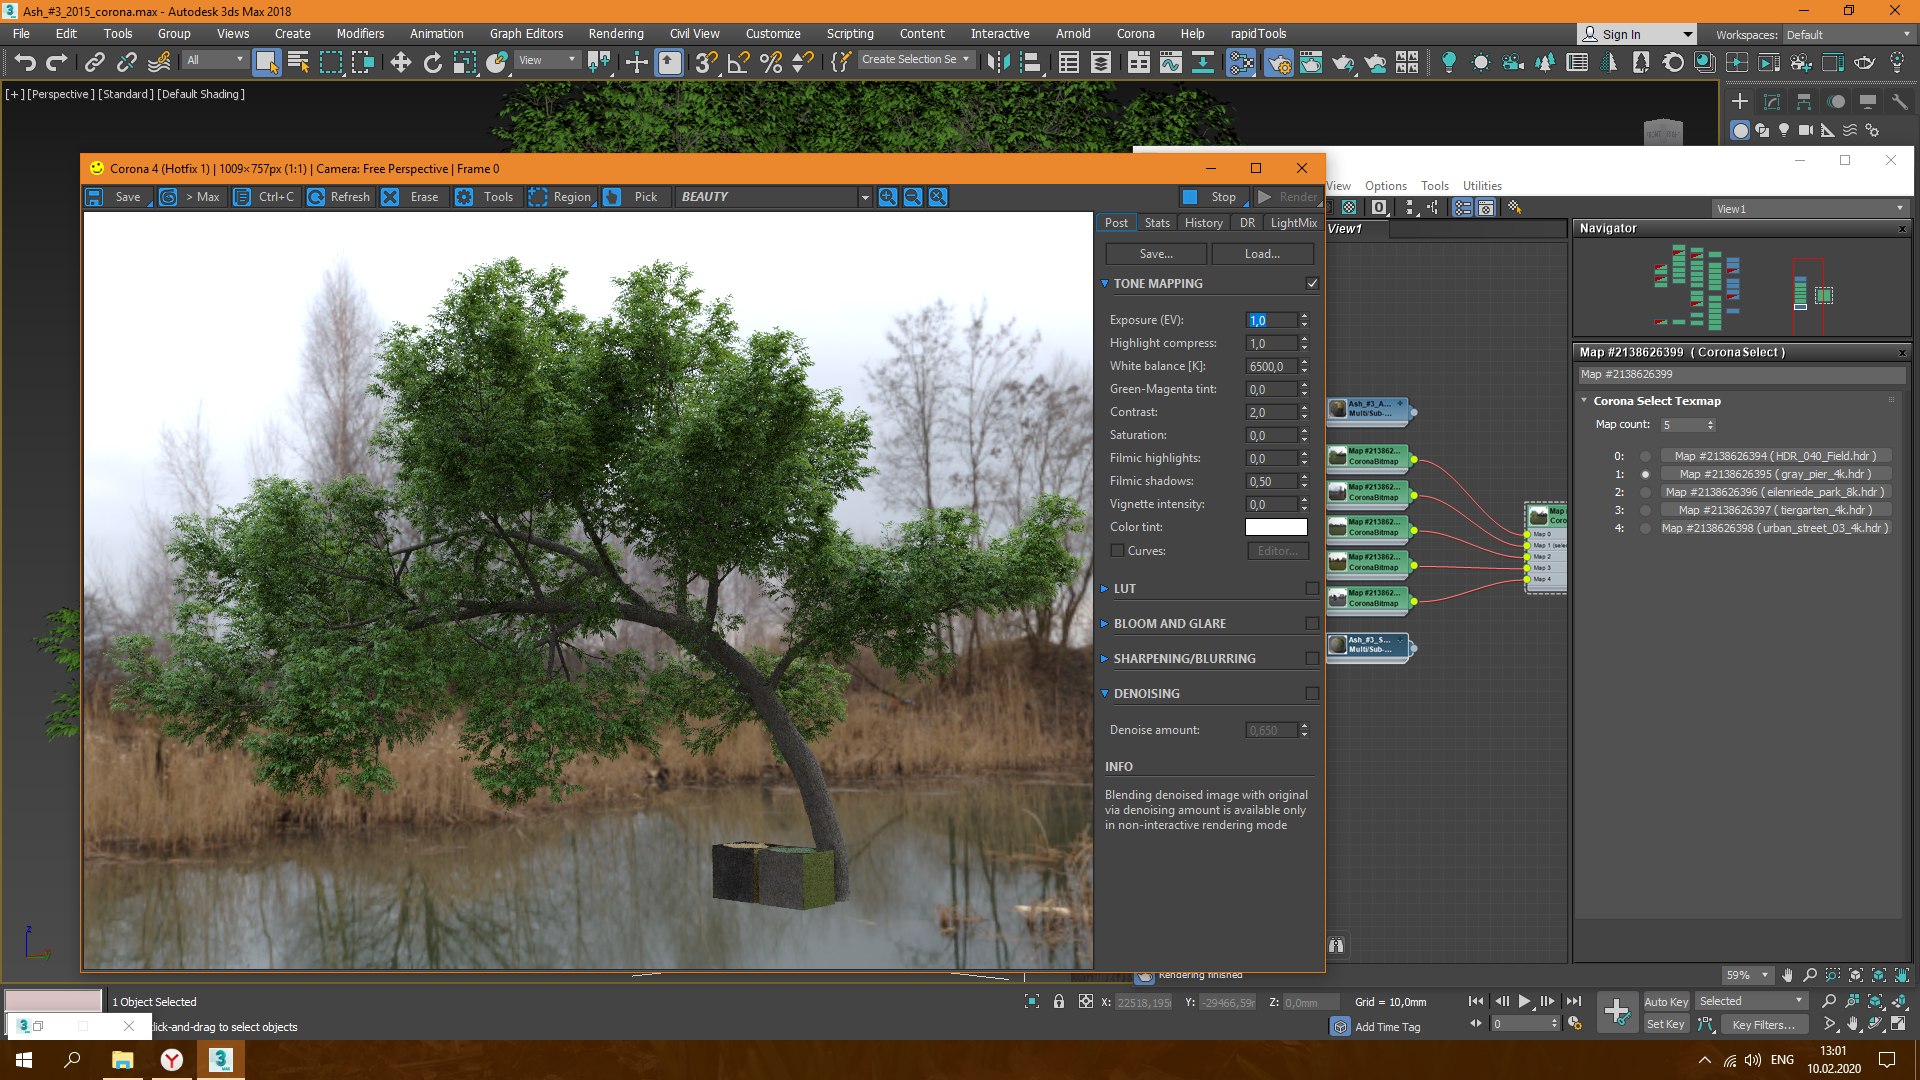The image size is (1920, 1080).
Task: Switch to the LightMix tab
Action: pos(1293,223)
